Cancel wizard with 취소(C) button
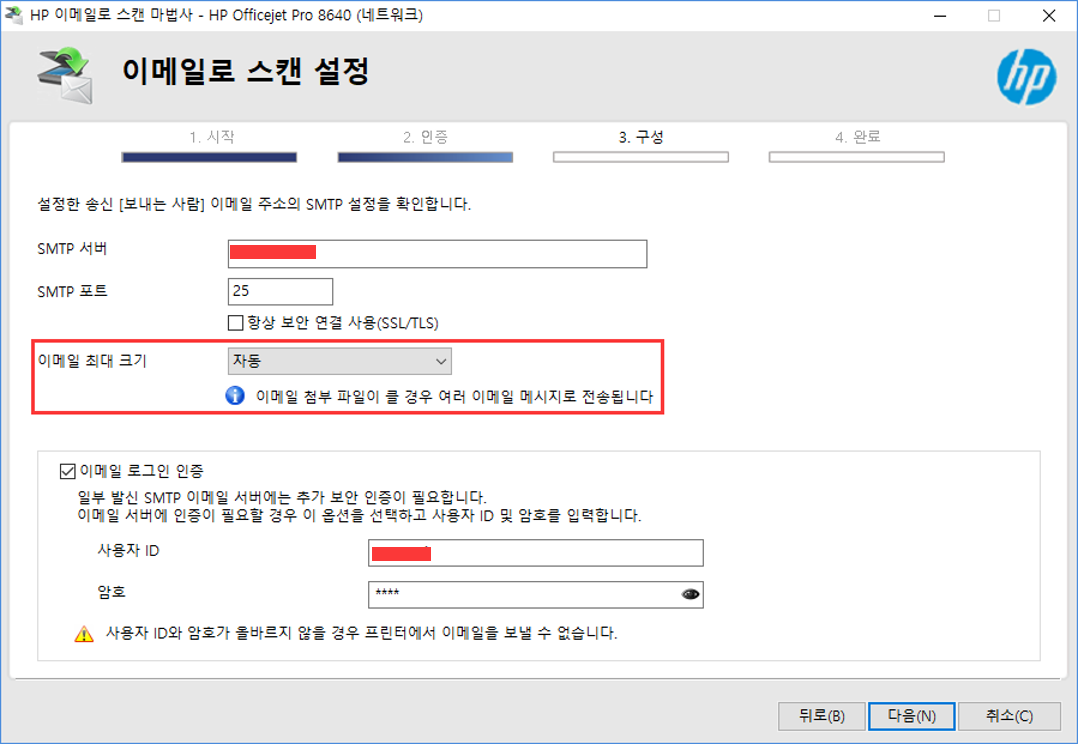Screen dimensions: 1078x744 (x=1009, y=716)
